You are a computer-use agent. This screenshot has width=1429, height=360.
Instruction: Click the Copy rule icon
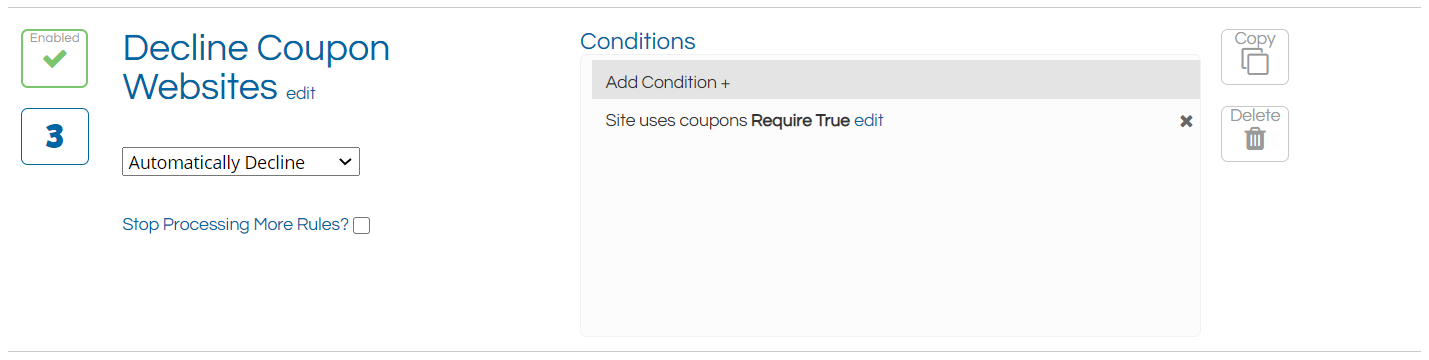[x=1254, y=61]
